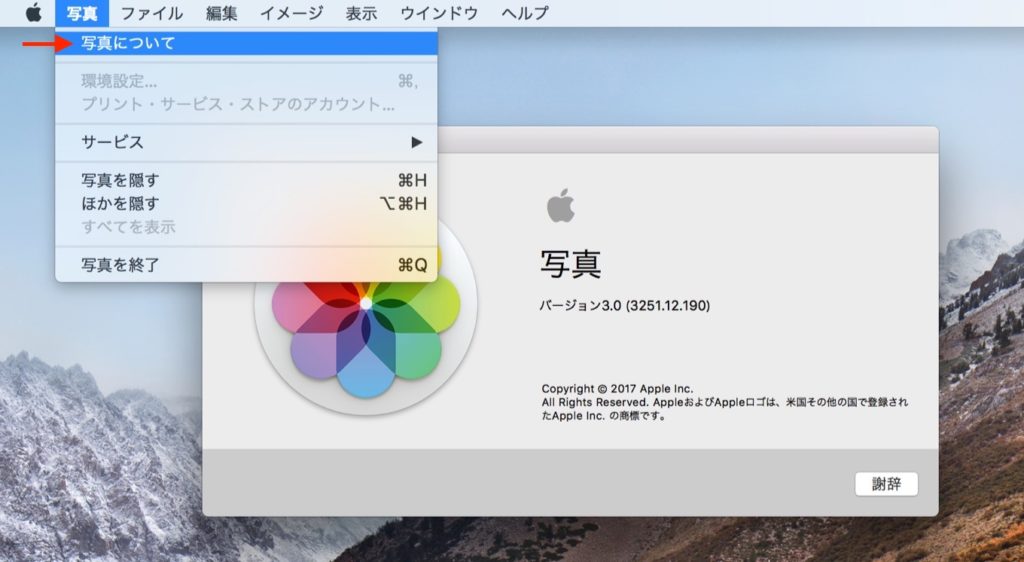Select すべてを表示 menu entry

click(x=246, y=227)
